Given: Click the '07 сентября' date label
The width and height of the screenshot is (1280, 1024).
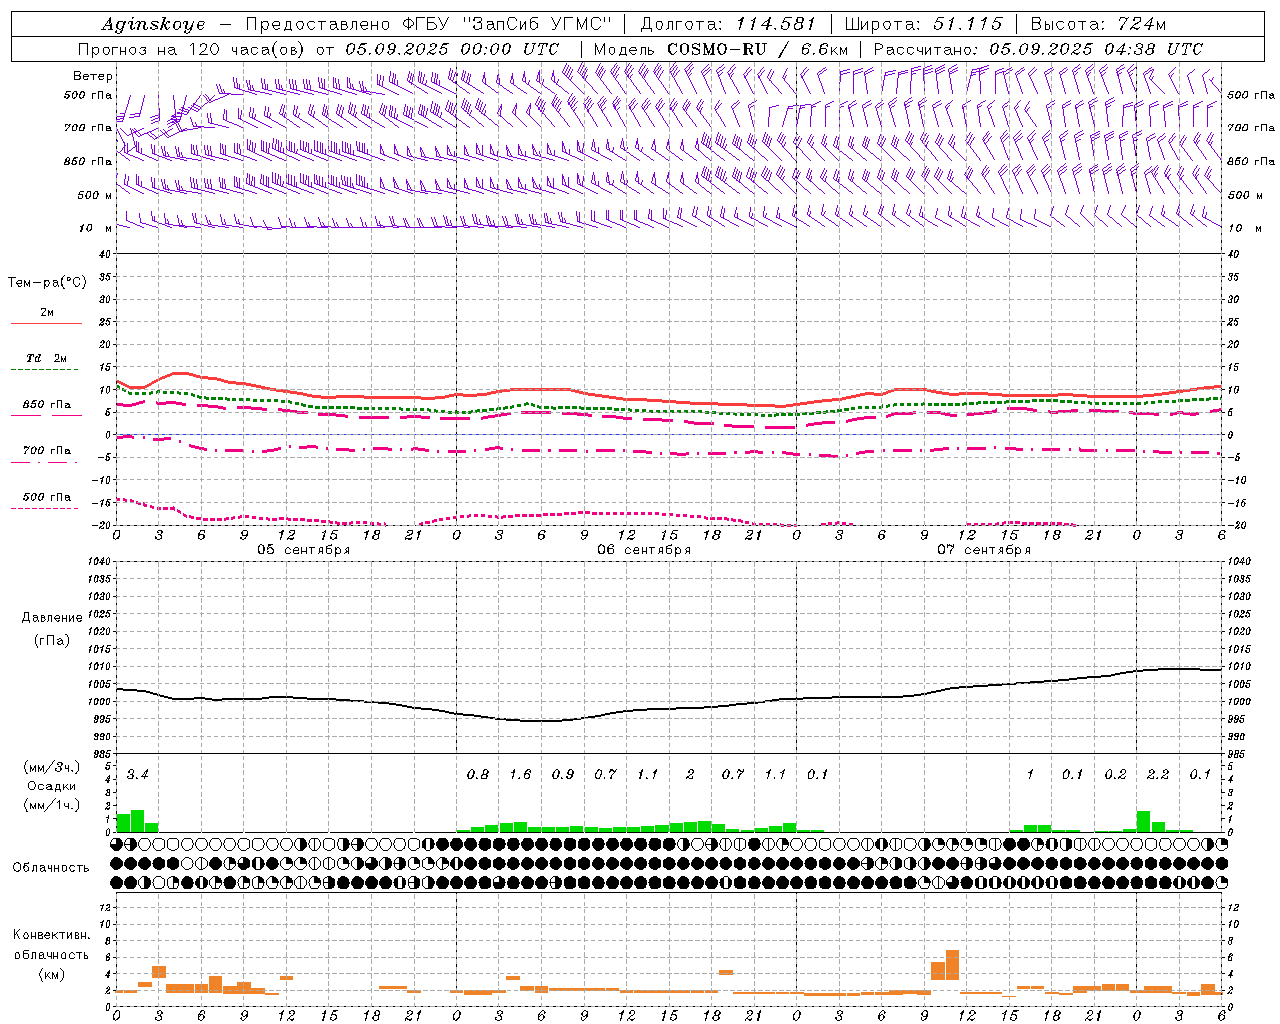Looking at the screenshot, I should (x=984, y=550).
